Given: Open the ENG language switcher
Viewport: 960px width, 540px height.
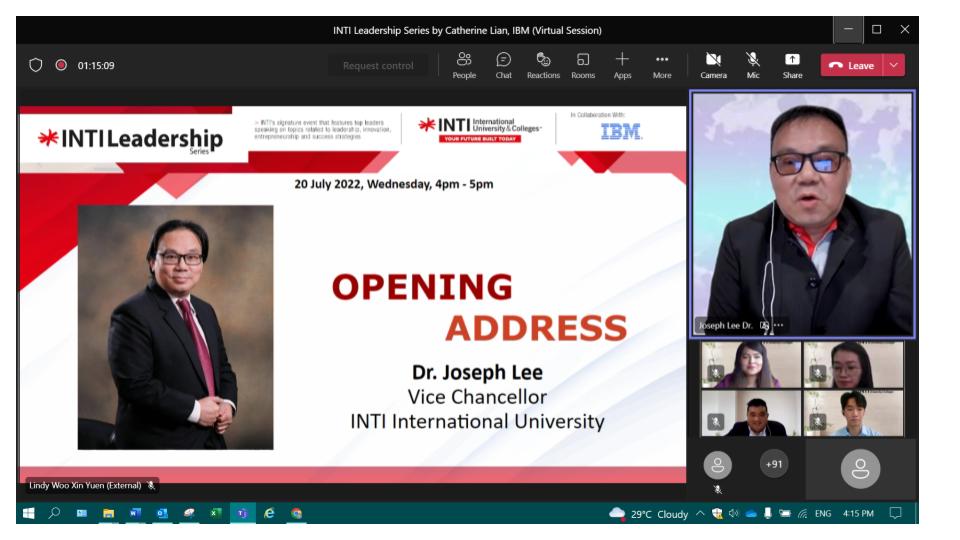Looking at the screenshot, I should (x=823, y=514).
